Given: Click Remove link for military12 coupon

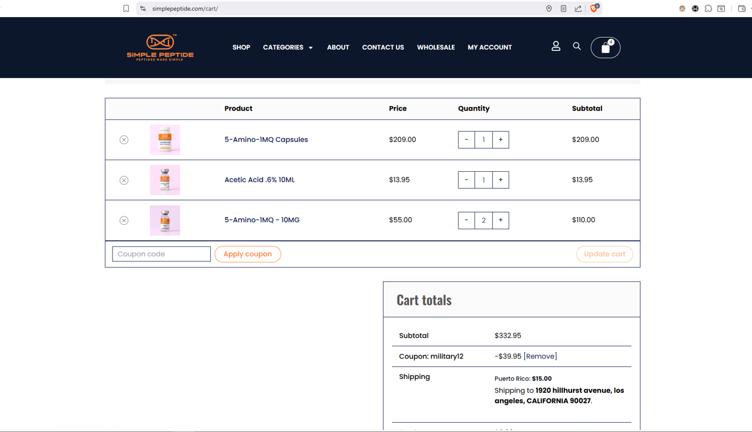Looking at the screenshot, I should (x=540, y=356).
